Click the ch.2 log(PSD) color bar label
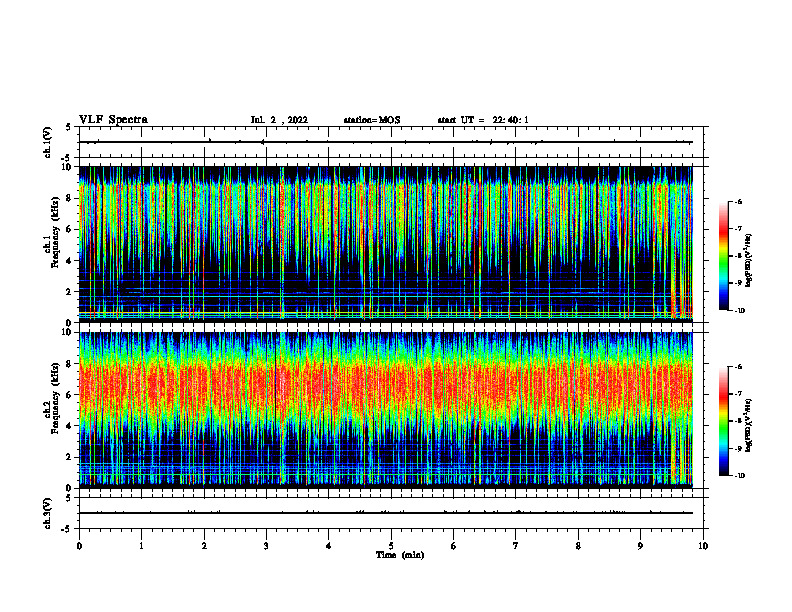The height and width of the screenshot is (612, 792). click(749, 424)
